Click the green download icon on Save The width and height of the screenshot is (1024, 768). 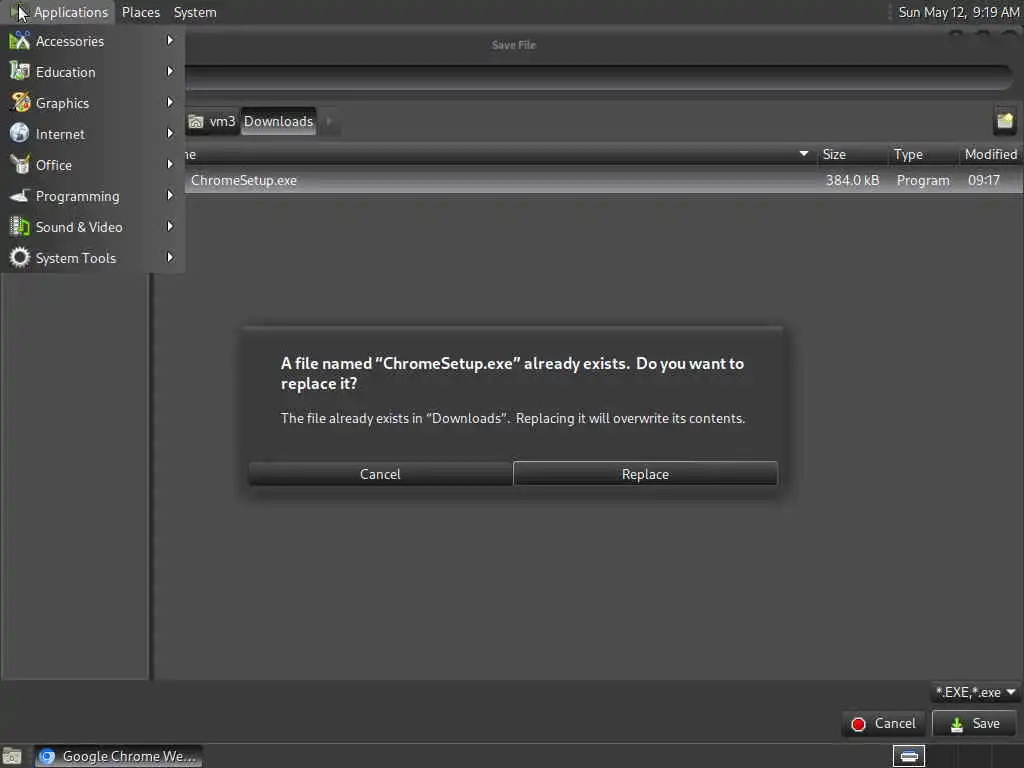pos(957,724)
